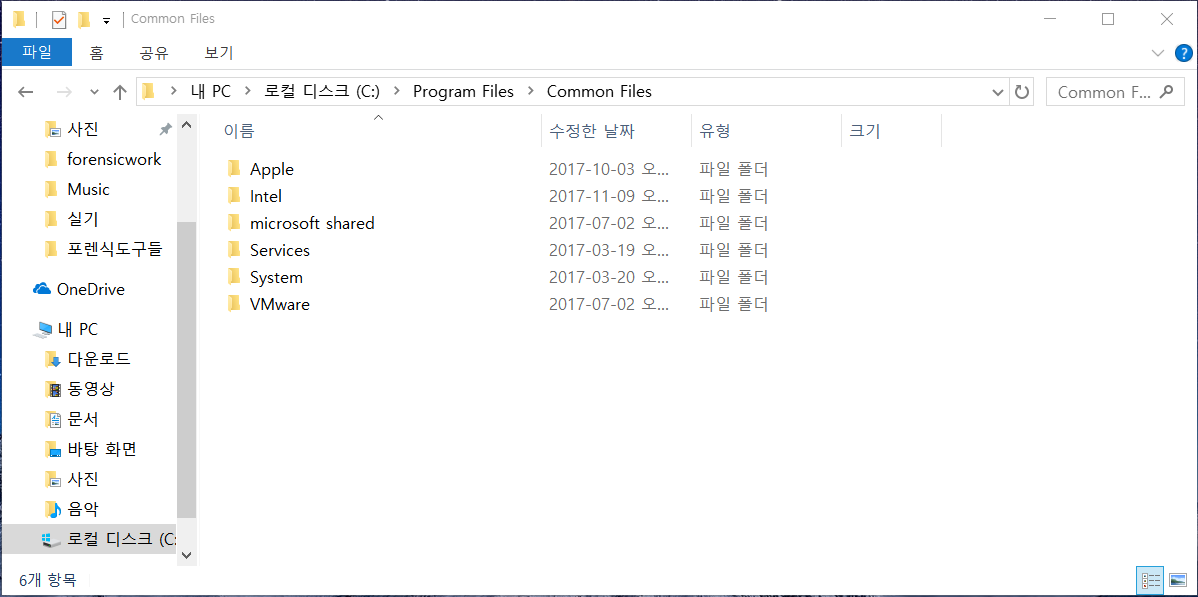Open 문서 under 내 PC
Image resolution: width=1198 pixels, height=597 pixels.
[x=83, y=419]
